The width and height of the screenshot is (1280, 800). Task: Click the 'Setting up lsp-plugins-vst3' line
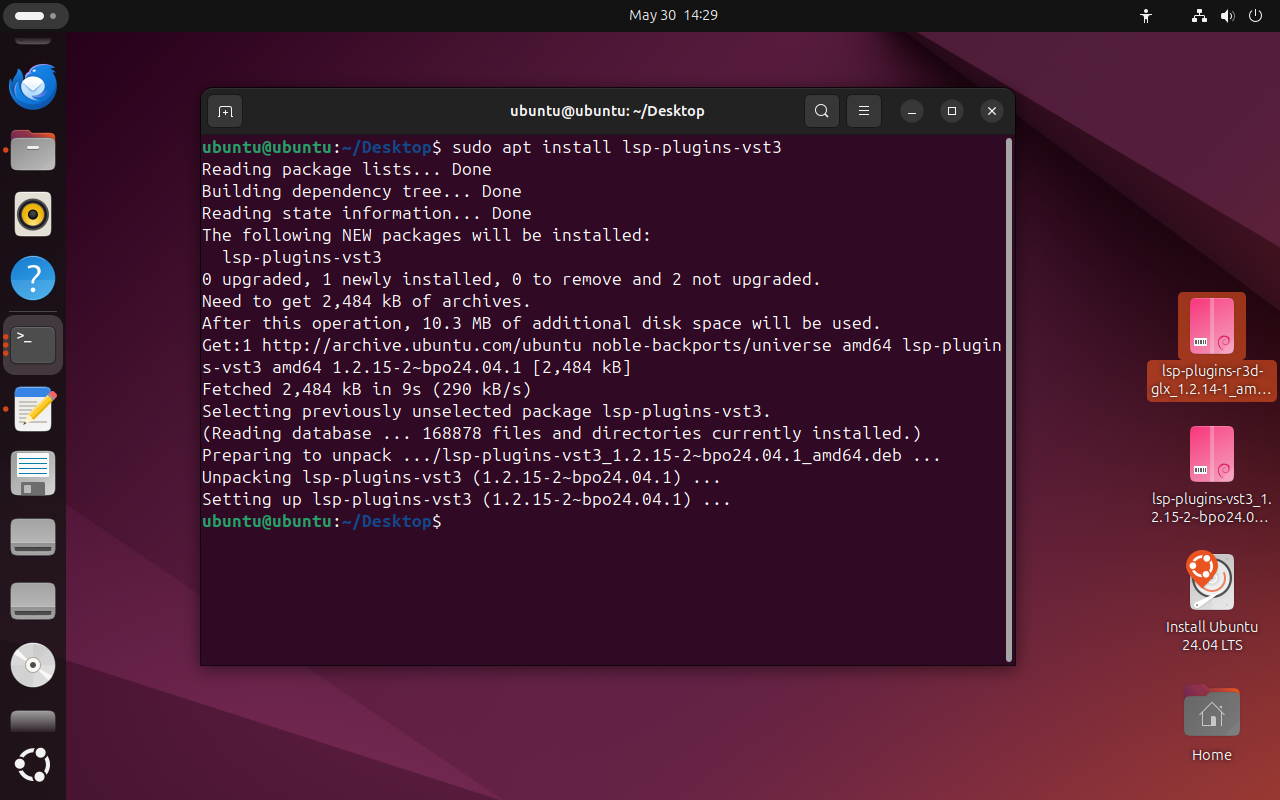[467, 499]
